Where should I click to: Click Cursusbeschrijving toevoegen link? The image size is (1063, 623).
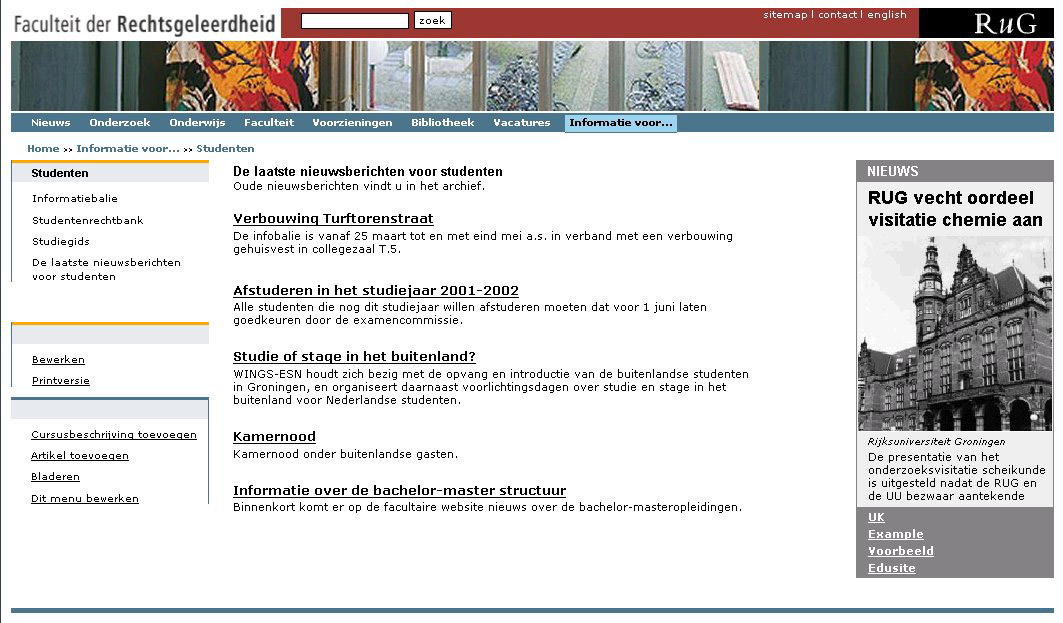click(114, 435)
